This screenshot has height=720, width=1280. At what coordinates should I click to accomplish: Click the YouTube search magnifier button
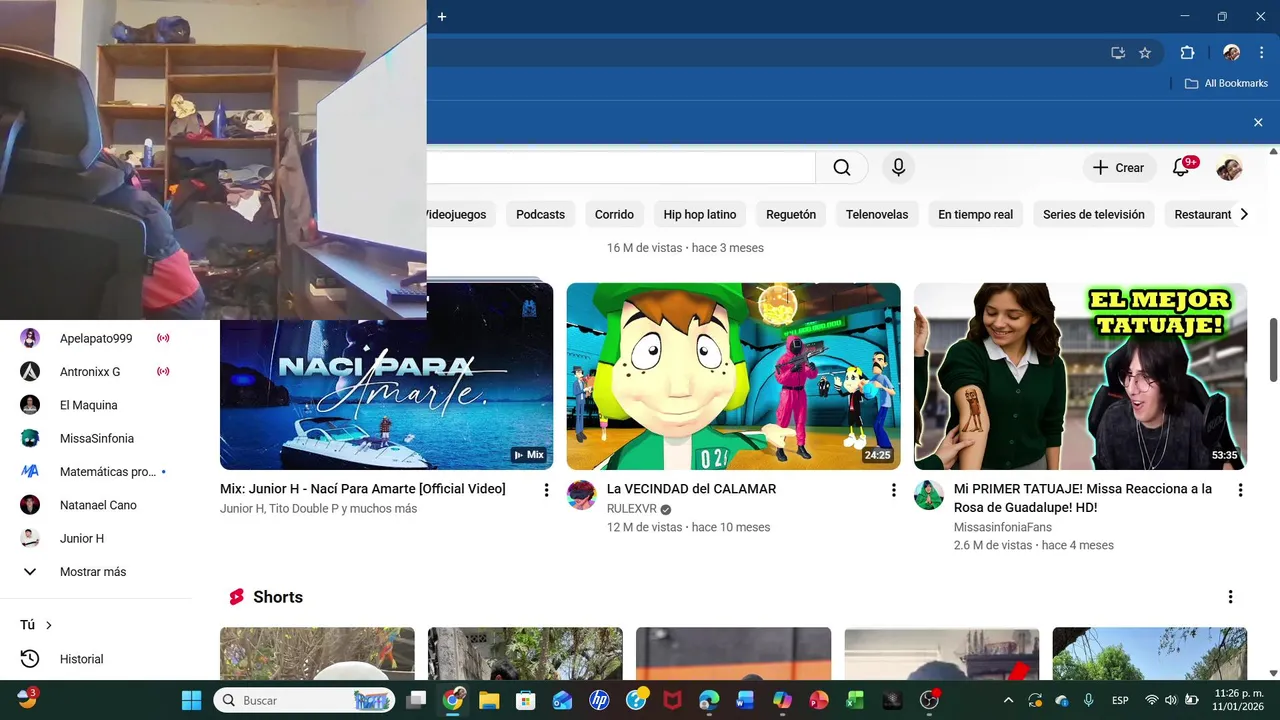[x=842, y=168]
